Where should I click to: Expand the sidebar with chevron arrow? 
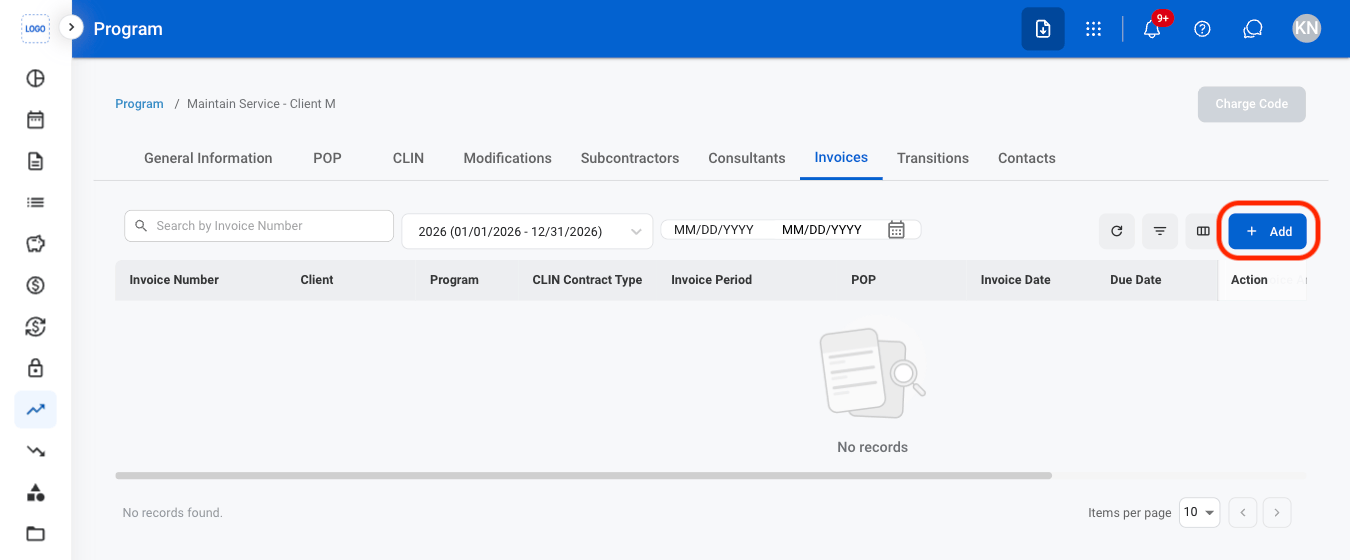click(x=71, y=28)
